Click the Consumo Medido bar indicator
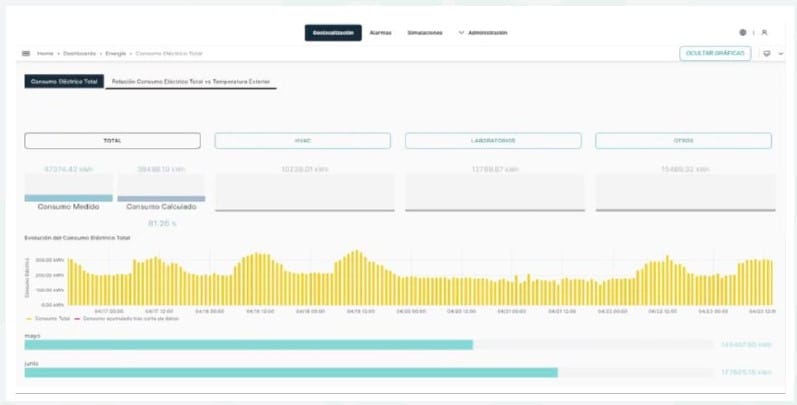Screen dimensions: 797x405 (x=68, y=198)
